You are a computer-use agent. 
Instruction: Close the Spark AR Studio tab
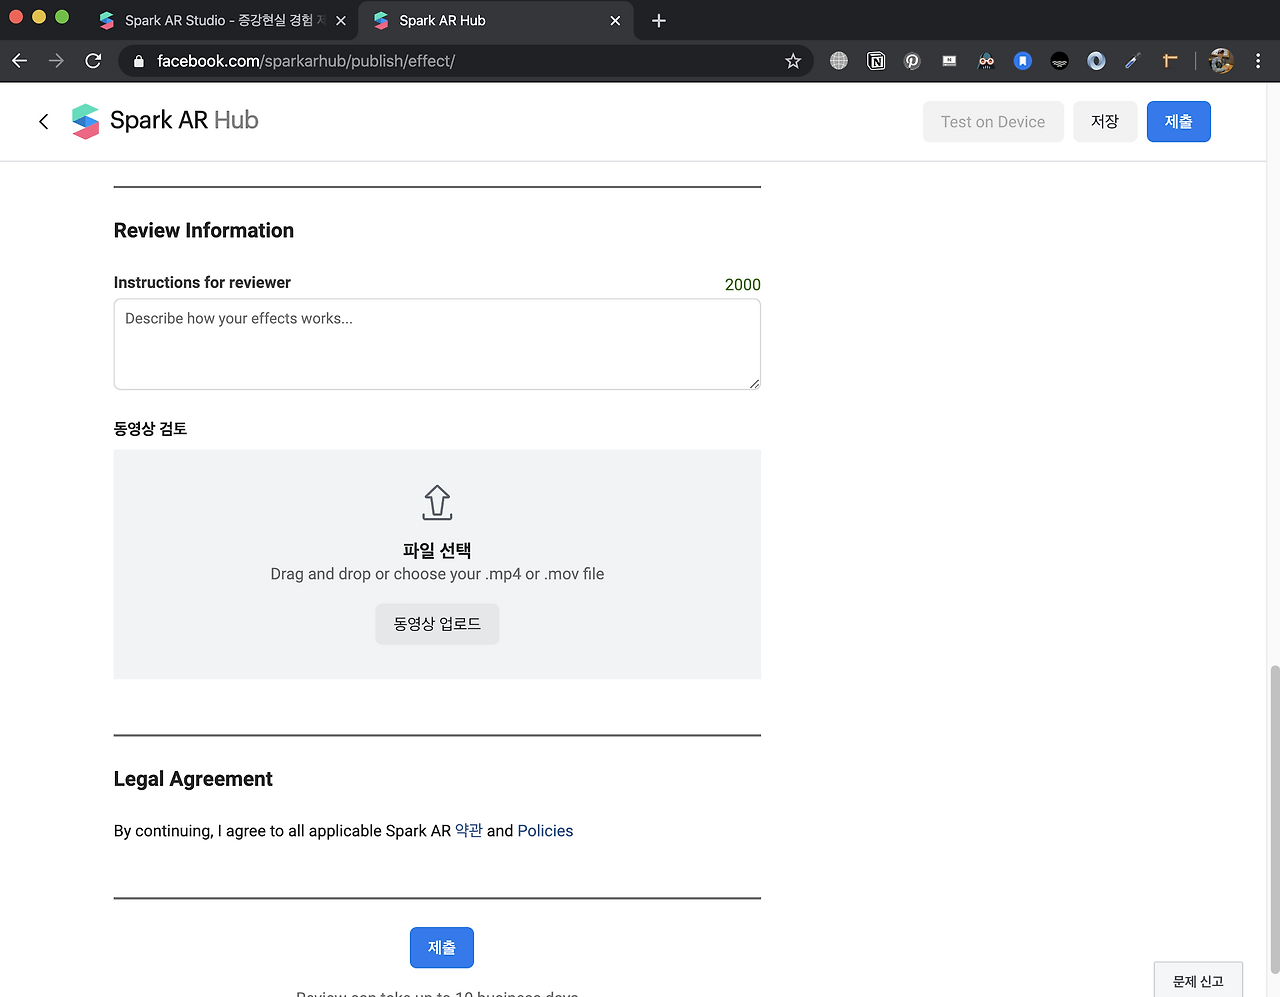pos(340,20)
